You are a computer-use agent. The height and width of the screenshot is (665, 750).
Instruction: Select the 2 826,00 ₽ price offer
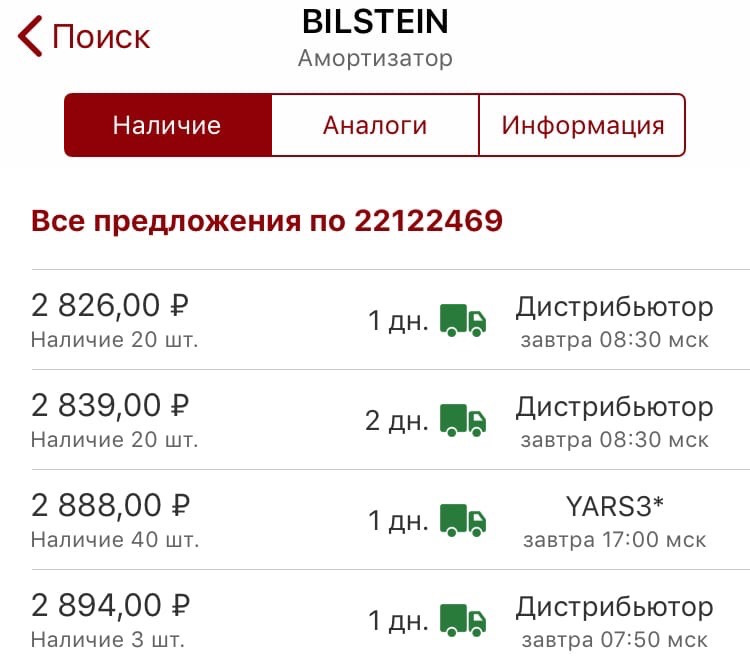[x=110, y=305]
